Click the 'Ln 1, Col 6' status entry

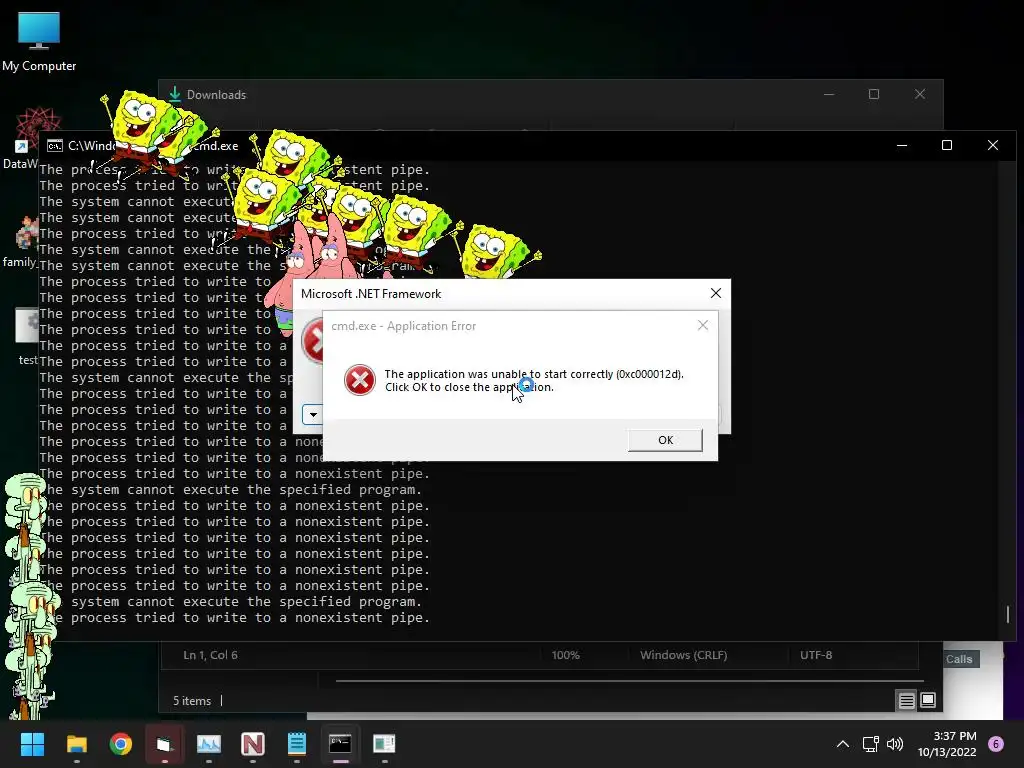pos(210,655)
